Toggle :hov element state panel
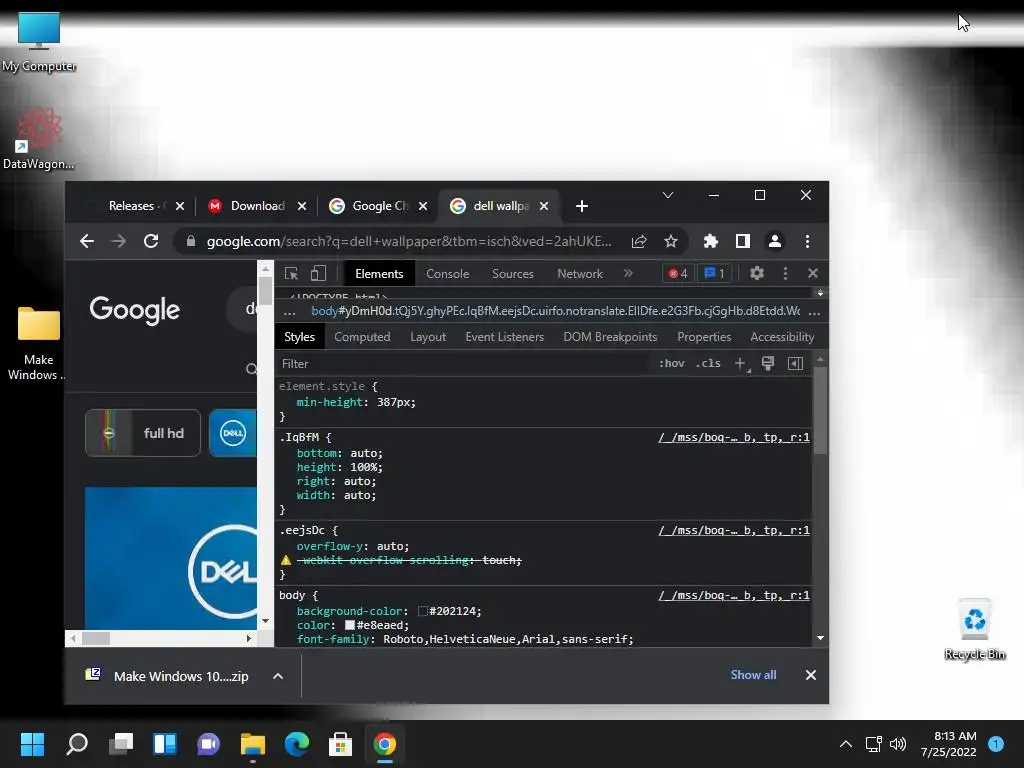 [671, 364]
